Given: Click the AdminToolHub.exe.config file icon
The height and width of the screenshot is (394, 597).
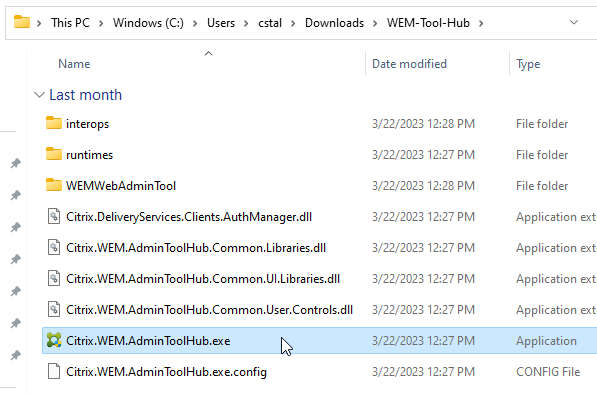Looking at the screenshot, I should (54, 371).
